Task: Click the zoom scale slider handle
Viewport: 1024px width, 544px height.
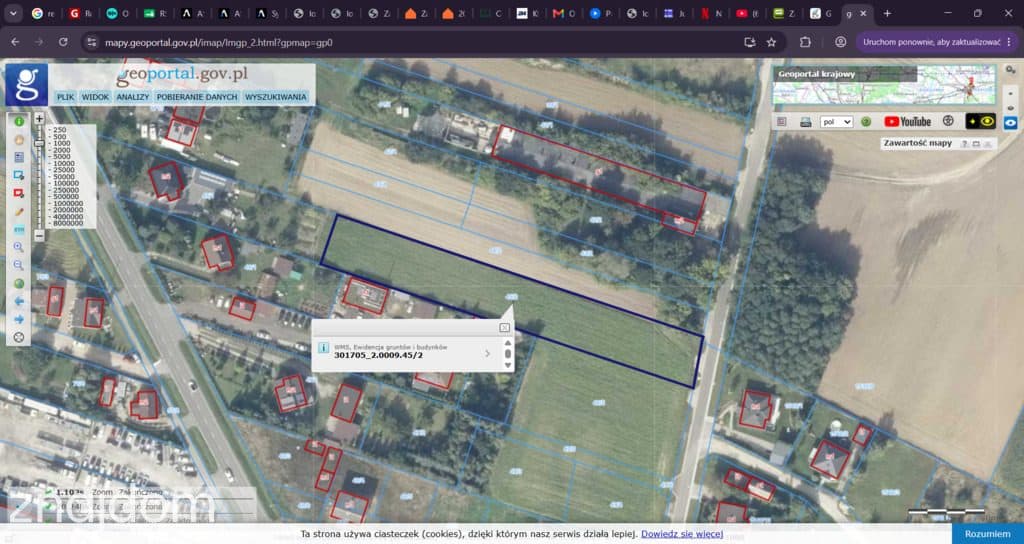Action: click(39, 143)
